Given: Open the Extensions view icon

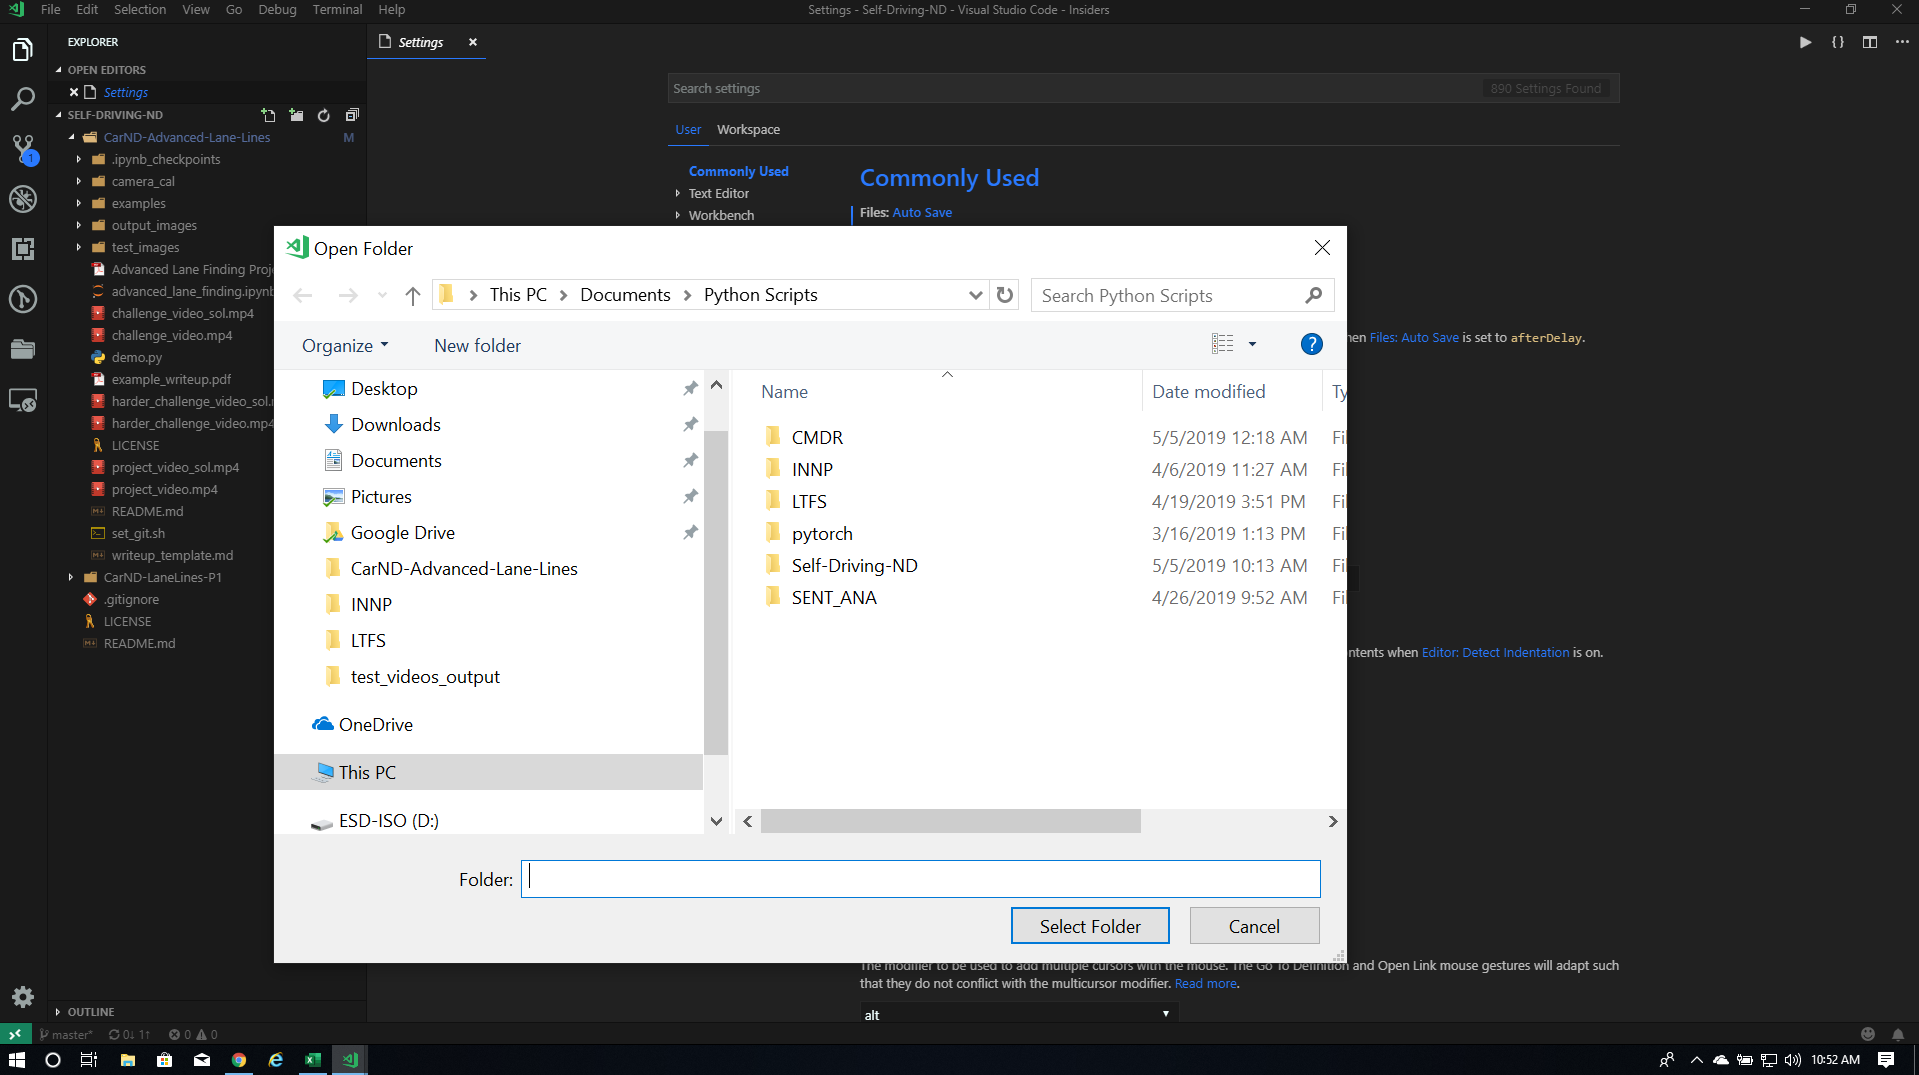Looking at the screenshot, I should (23, 249).
